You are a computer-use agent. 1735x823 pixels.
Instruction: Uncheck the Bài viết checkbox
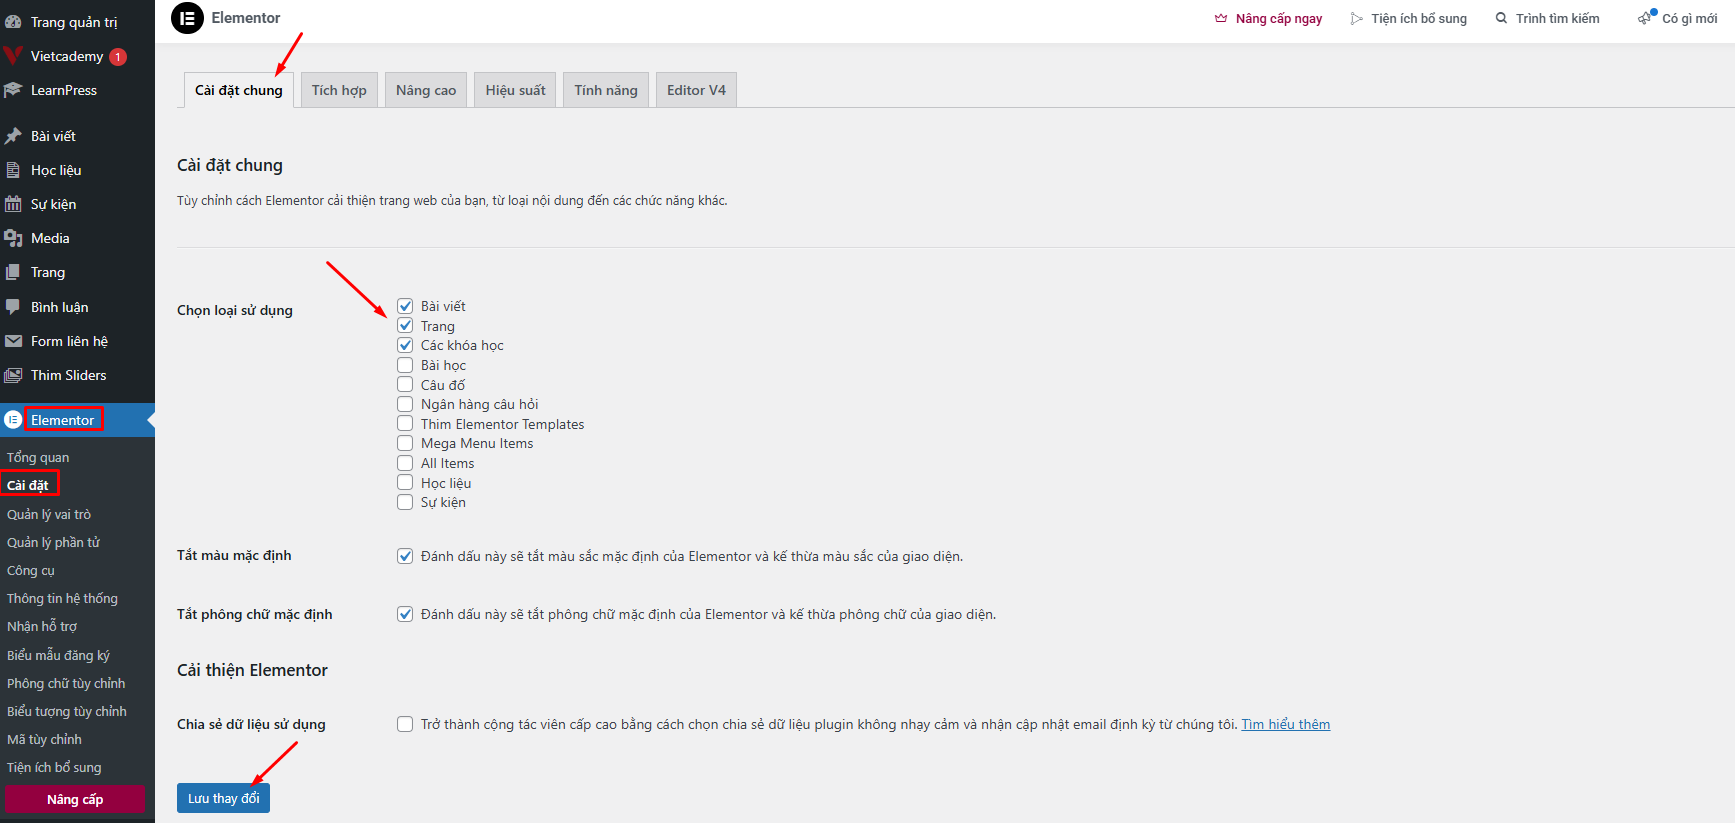point(405,306)
